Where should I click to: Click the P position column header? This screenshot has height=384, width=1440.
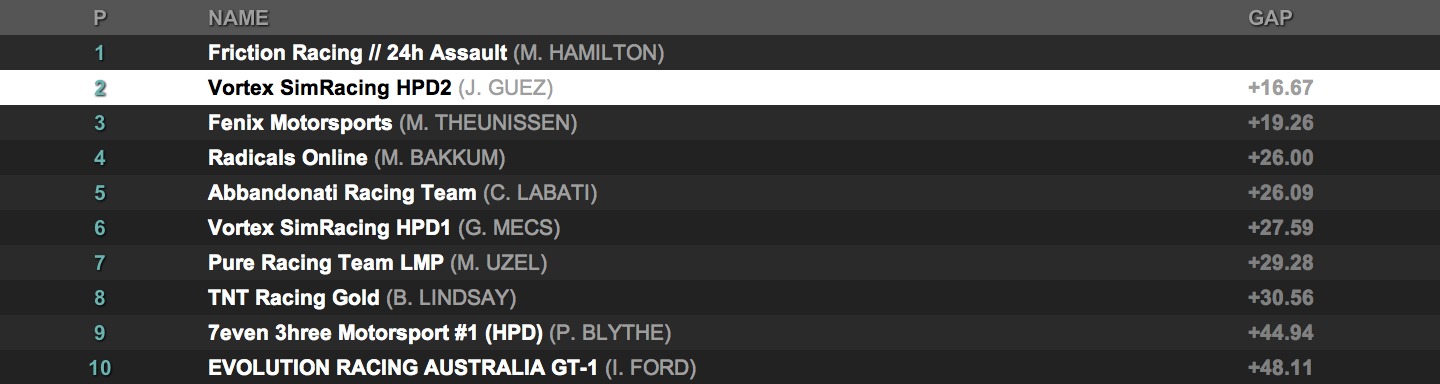pos(100,18)
